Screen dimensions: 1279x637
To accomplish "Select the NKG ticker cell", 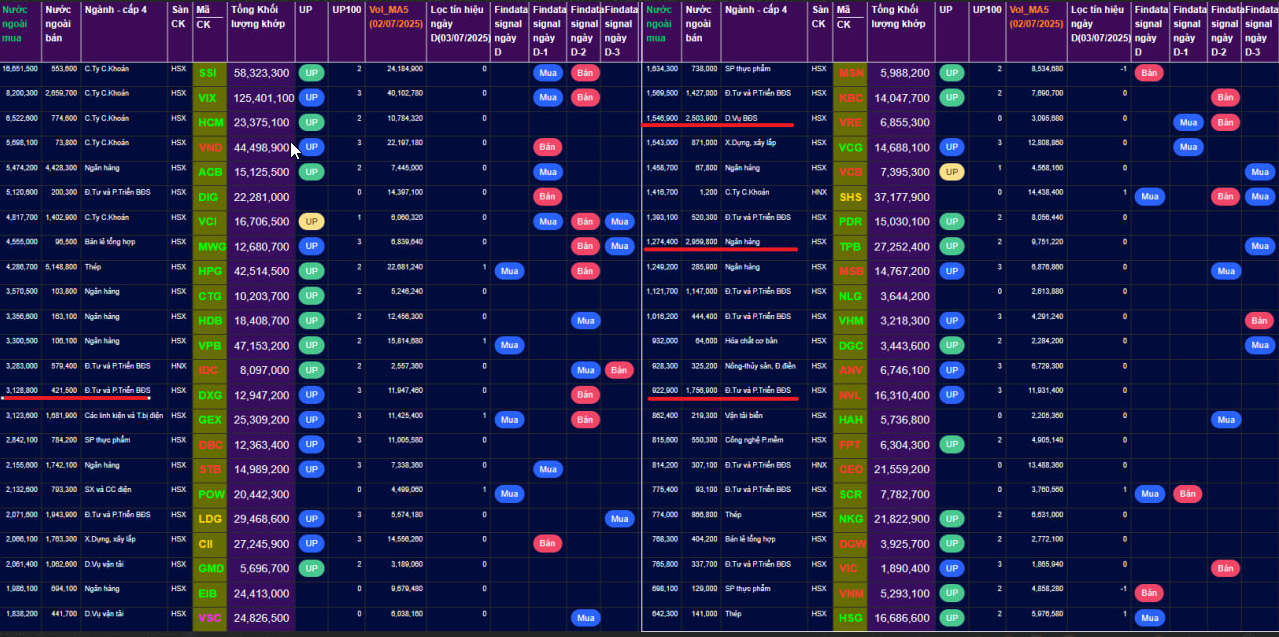I will [850, 519].
